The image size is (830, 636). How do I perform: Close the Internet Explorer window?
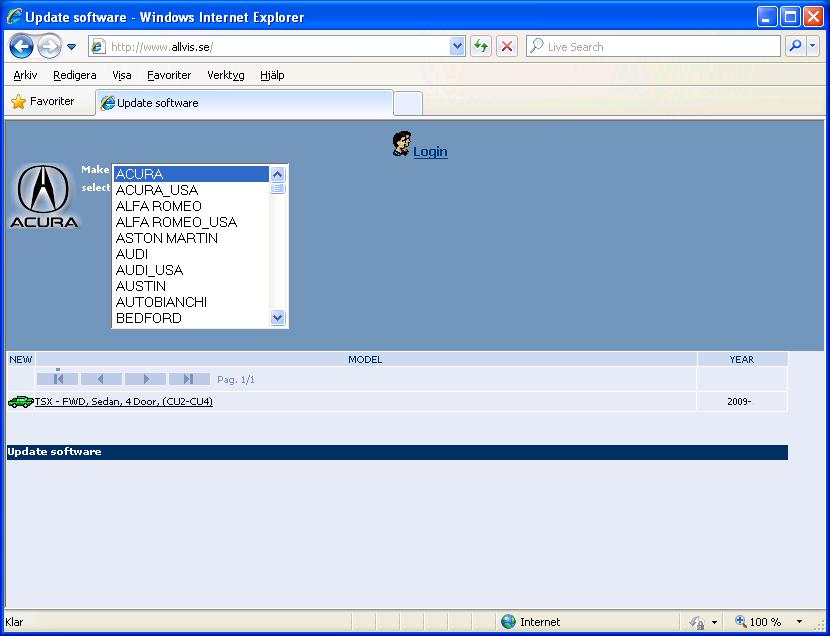click(813, 17)
